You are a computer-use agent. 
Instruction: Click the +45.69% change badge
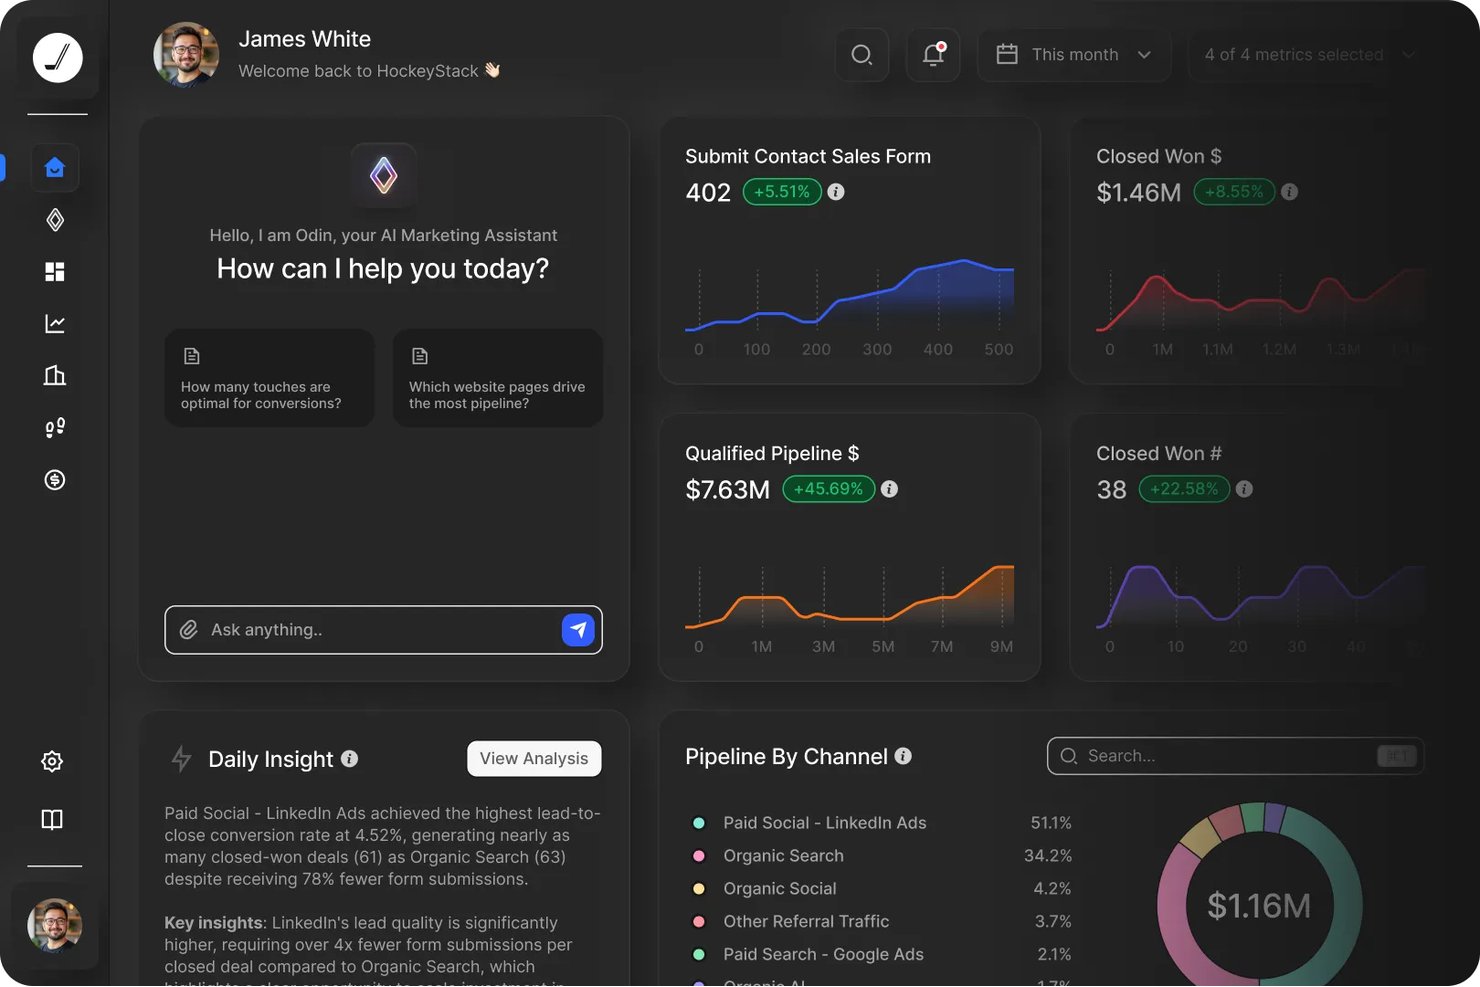click(x=829, y=489)
